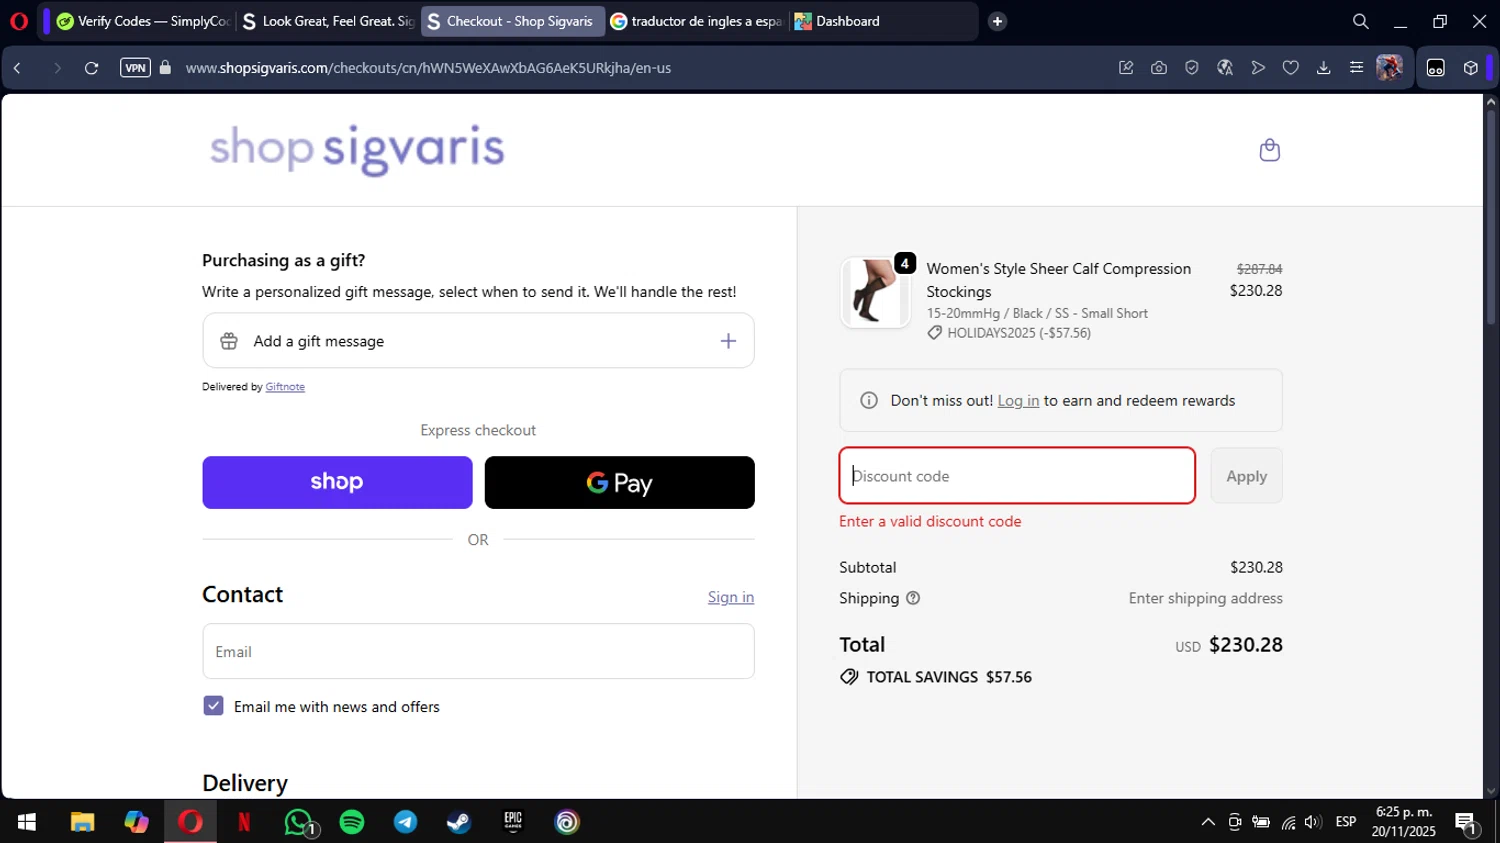Click the ESP language indicator
Screen dimensions: 1500x843
coord(1346,822)
